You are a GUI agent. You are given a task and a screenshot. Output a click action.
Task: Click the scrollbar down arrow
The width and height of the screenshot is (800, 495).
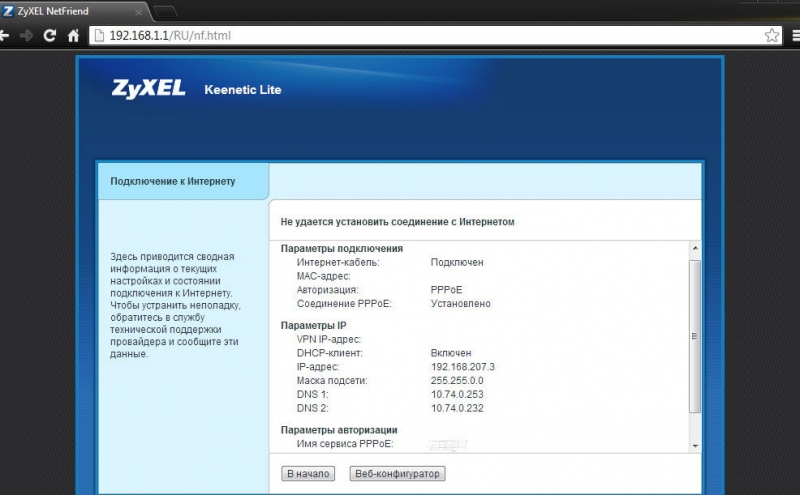[x=695, y=446]
